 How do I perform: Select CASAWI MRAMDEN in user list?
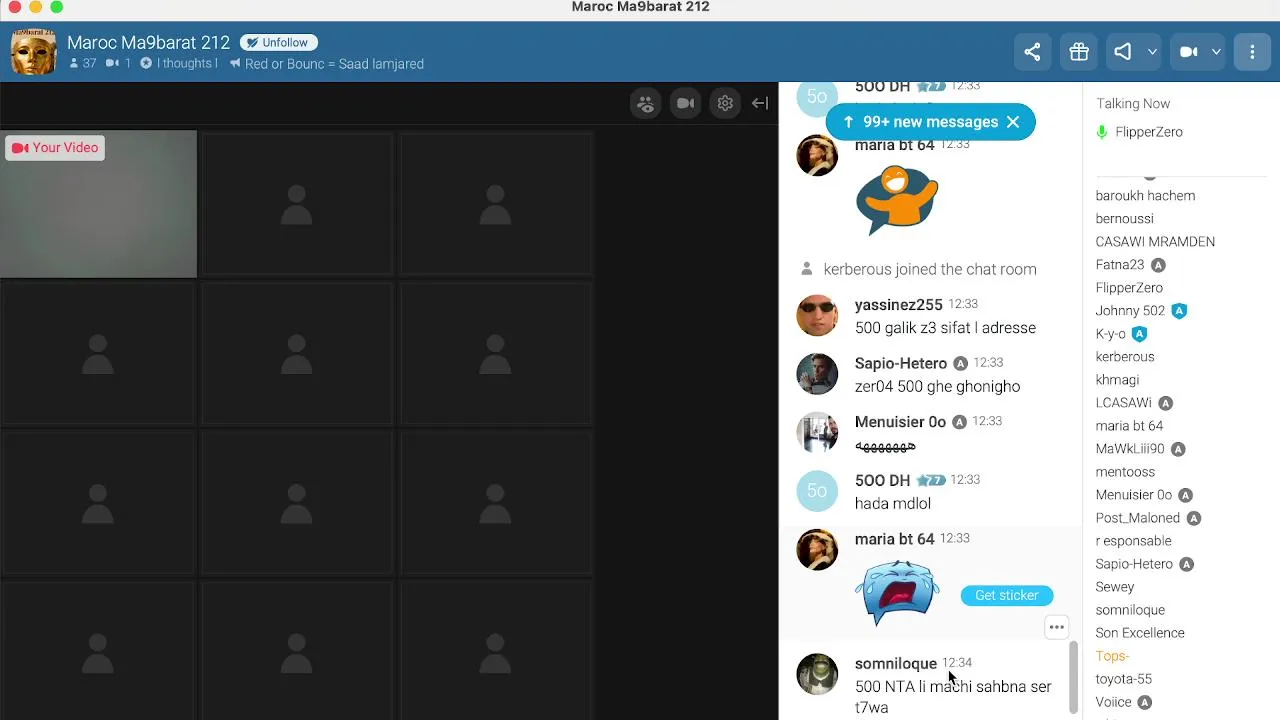tap(1155, 242)
